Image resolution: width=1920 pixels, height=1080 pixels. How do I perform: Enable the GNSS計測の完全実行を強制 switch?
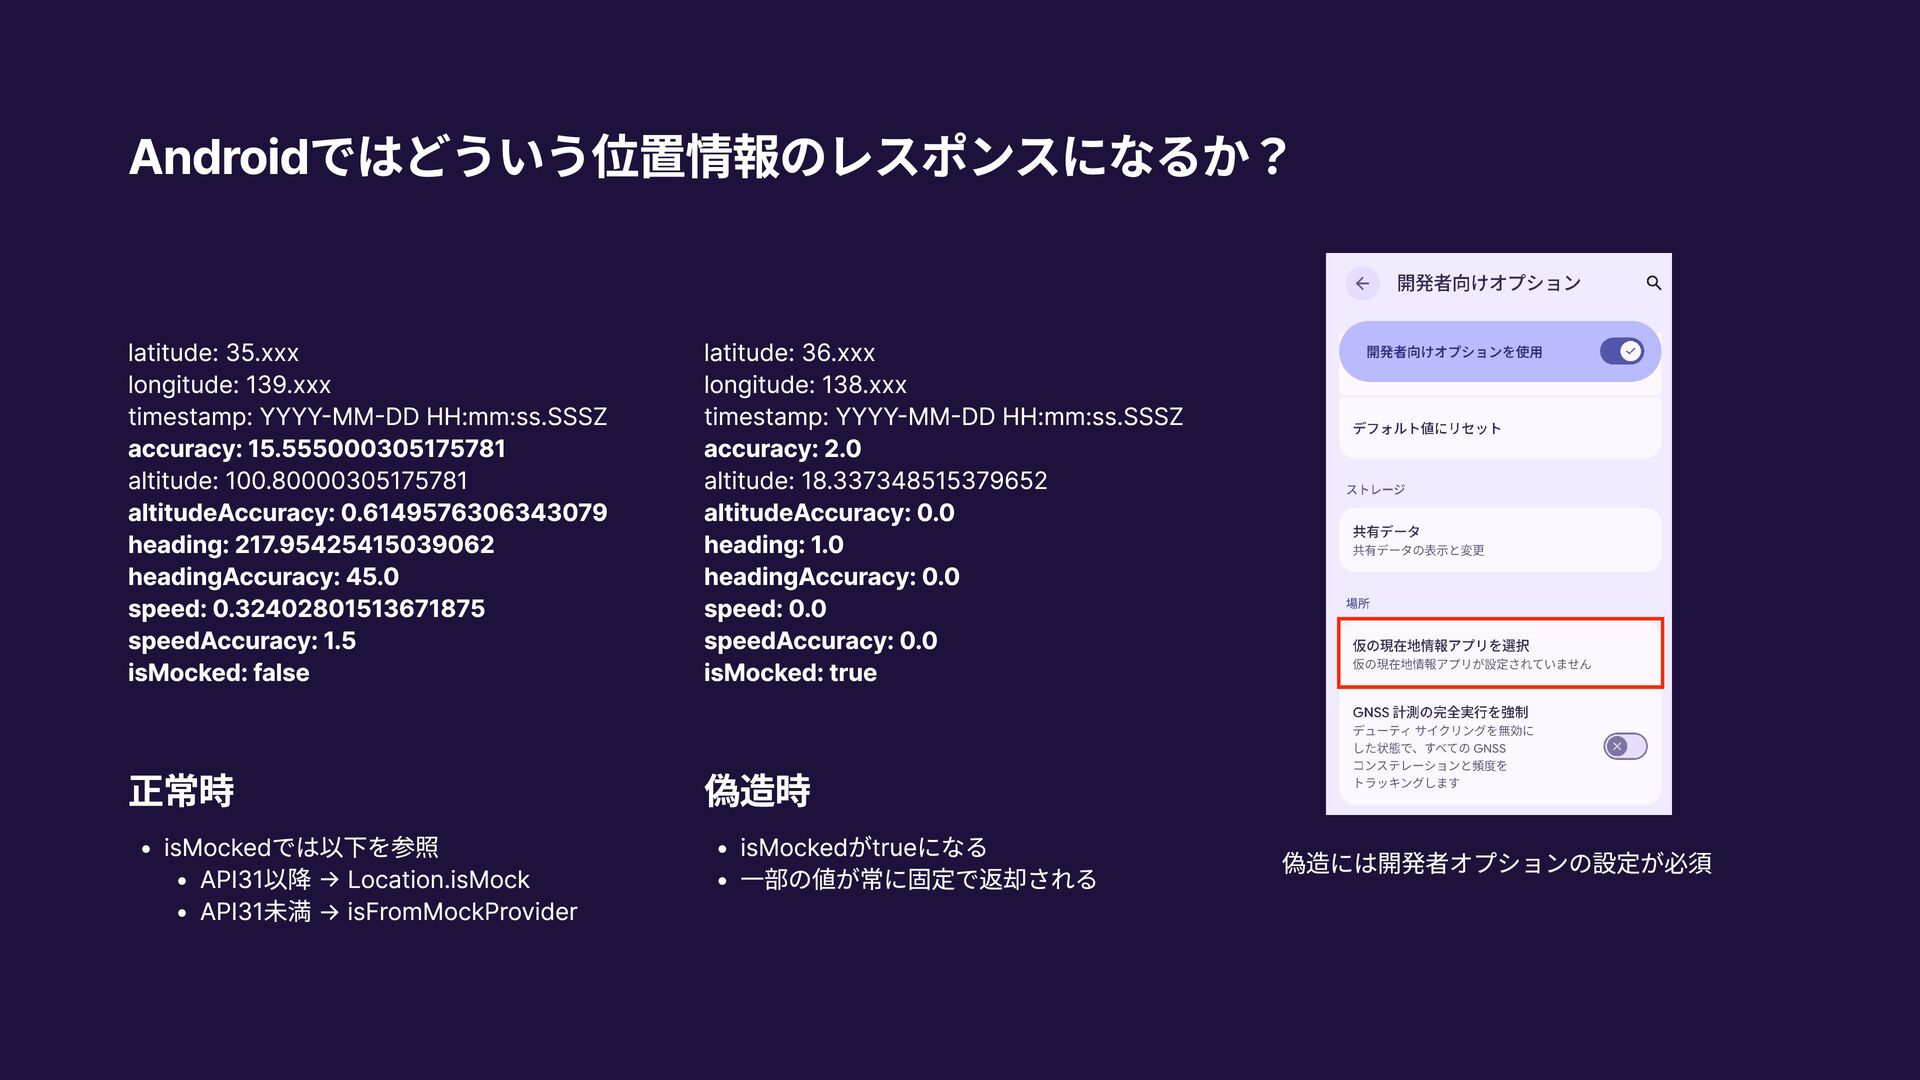1625,746
